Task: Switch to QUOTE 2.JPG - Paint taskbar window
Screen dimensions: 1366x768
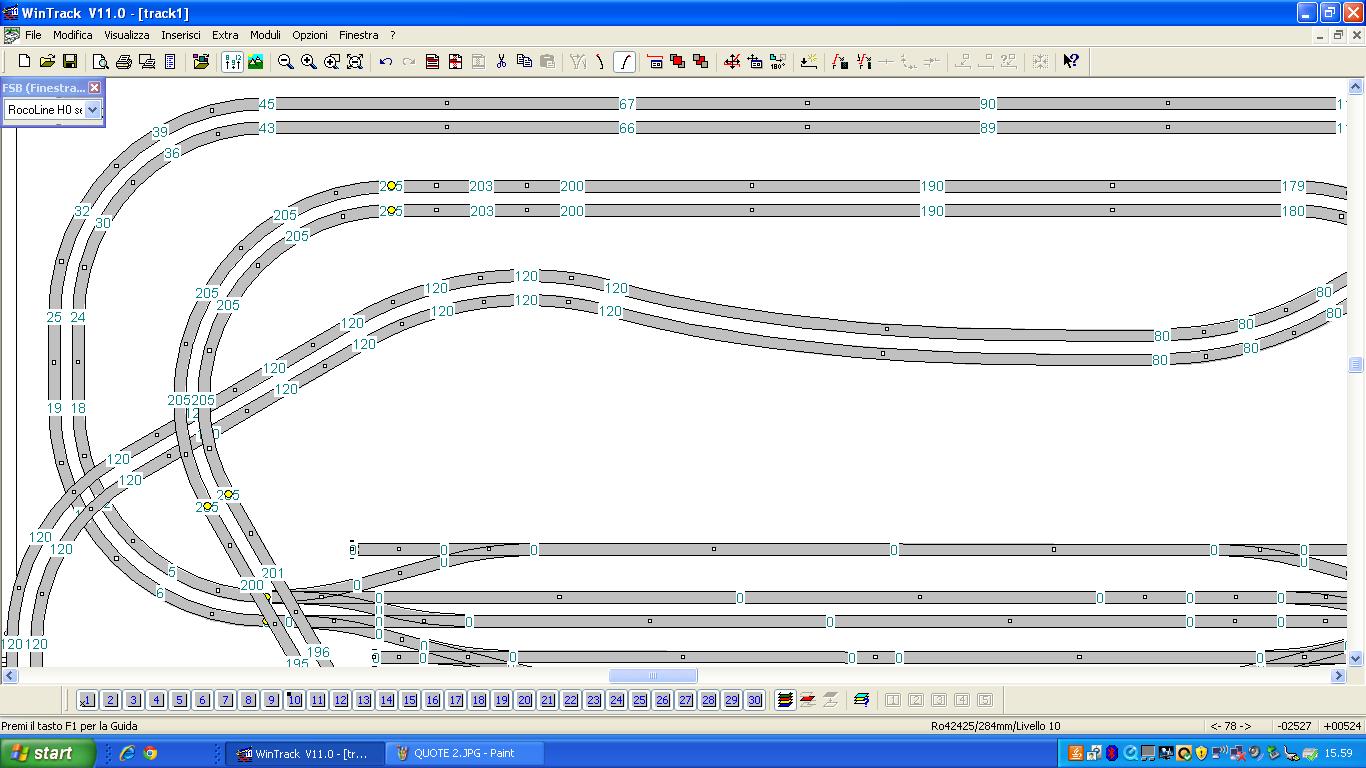Action: click(x=464, y=753)
